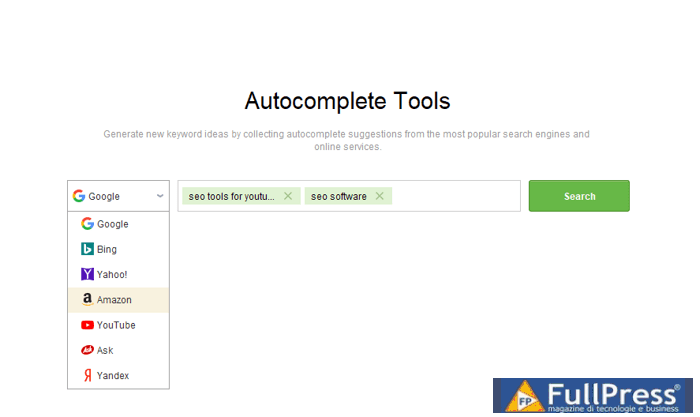Screen dimensions: 700x417
Task: Click the Google logo in the selected engine box
Action: (79, 196)
